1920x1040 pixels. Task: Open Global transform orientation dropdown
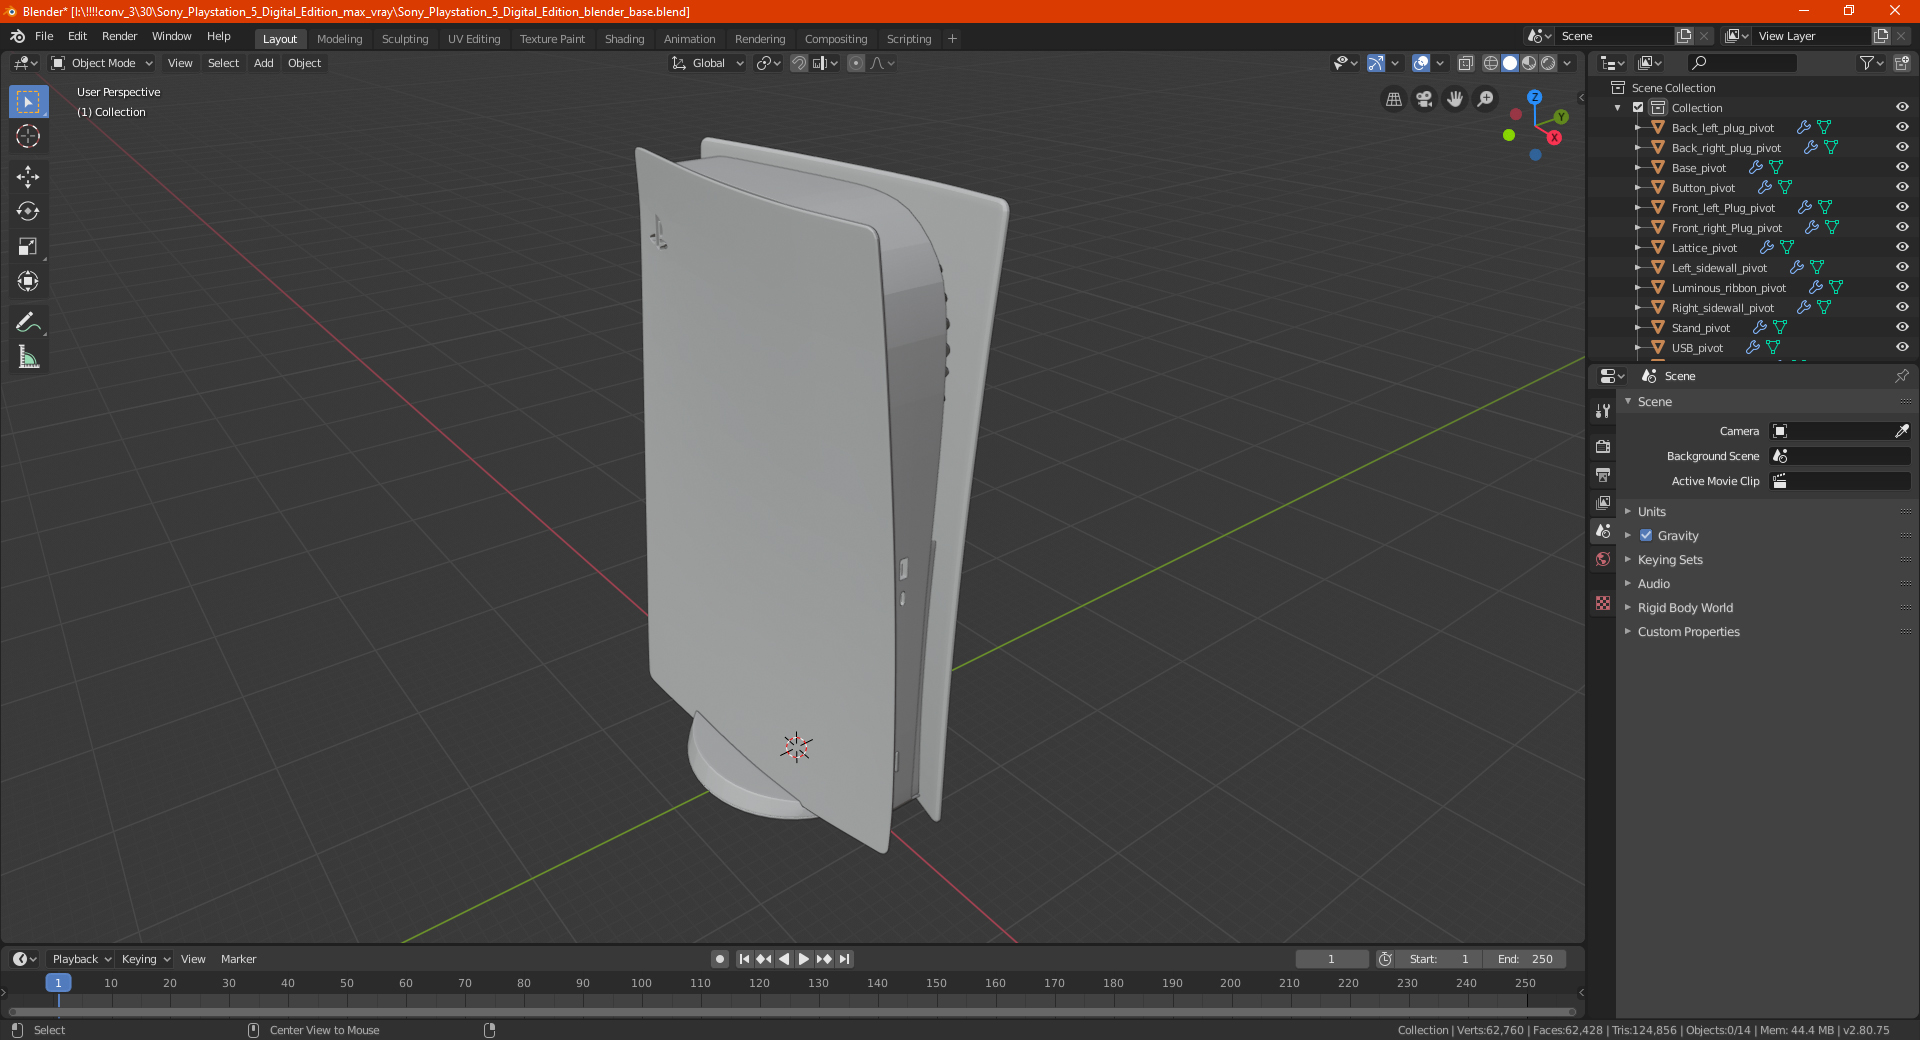(708, 63)
